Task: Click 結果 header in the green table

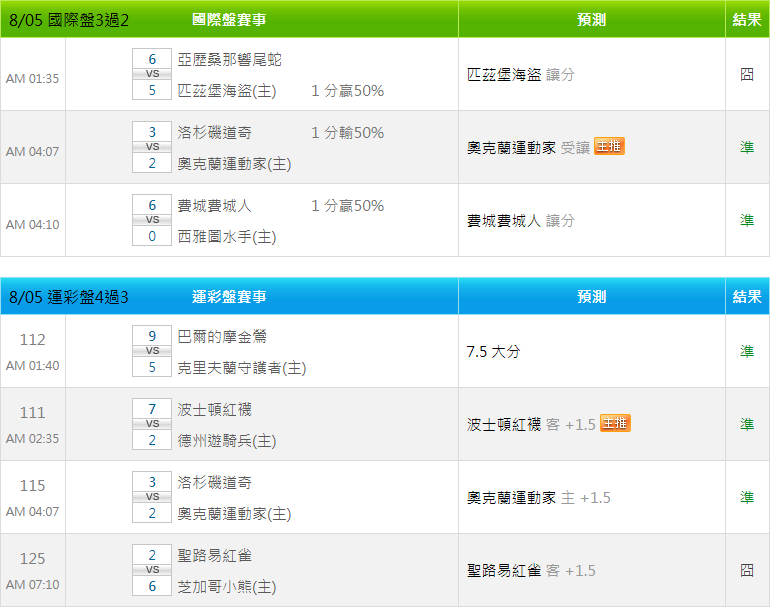Action: coord(747,20)
